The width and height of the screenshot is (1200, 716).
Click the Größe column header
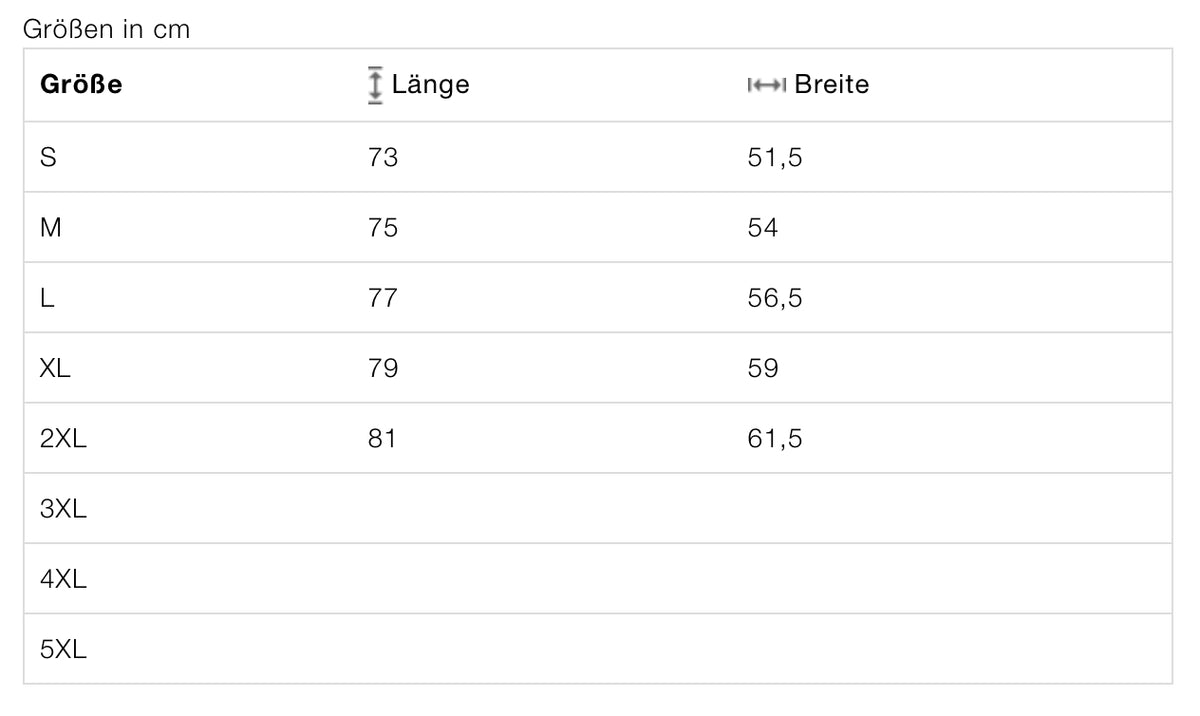[81, 85]
